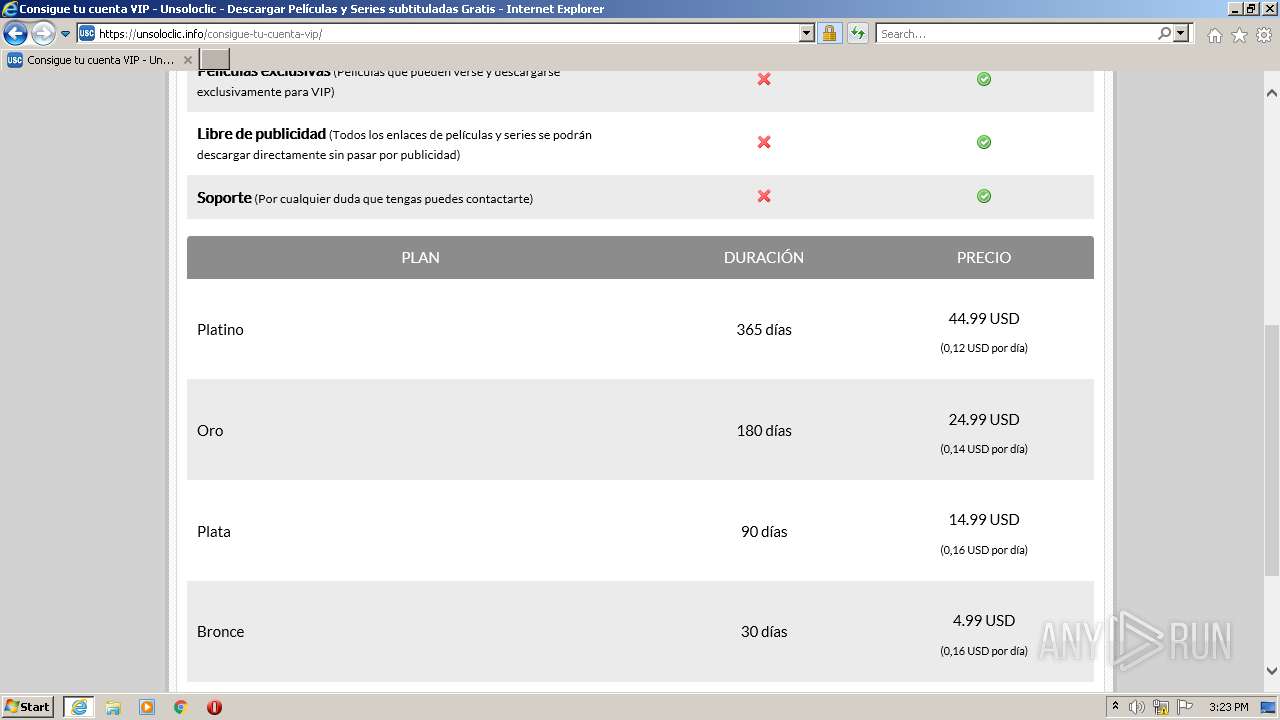Expand the address bar autocomplete dropdown arrow
The width and height of the screenshot is (1280, 720).
click(x=807, y=34)
